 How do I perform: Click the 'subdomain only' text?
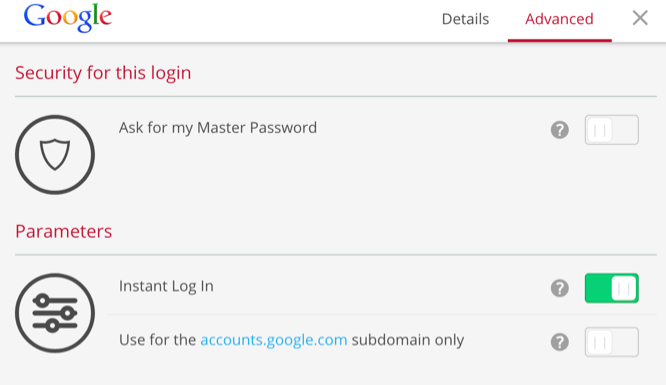tap(408, 340)
